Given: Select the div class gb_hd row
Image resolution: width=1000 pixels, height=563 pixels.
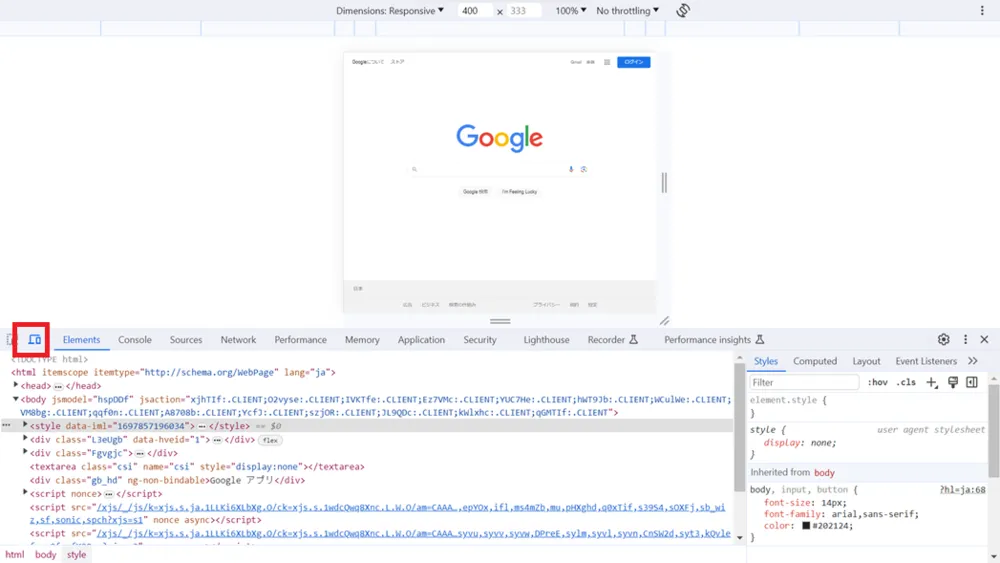Looking at the screenshot, I should click(167, 480).
